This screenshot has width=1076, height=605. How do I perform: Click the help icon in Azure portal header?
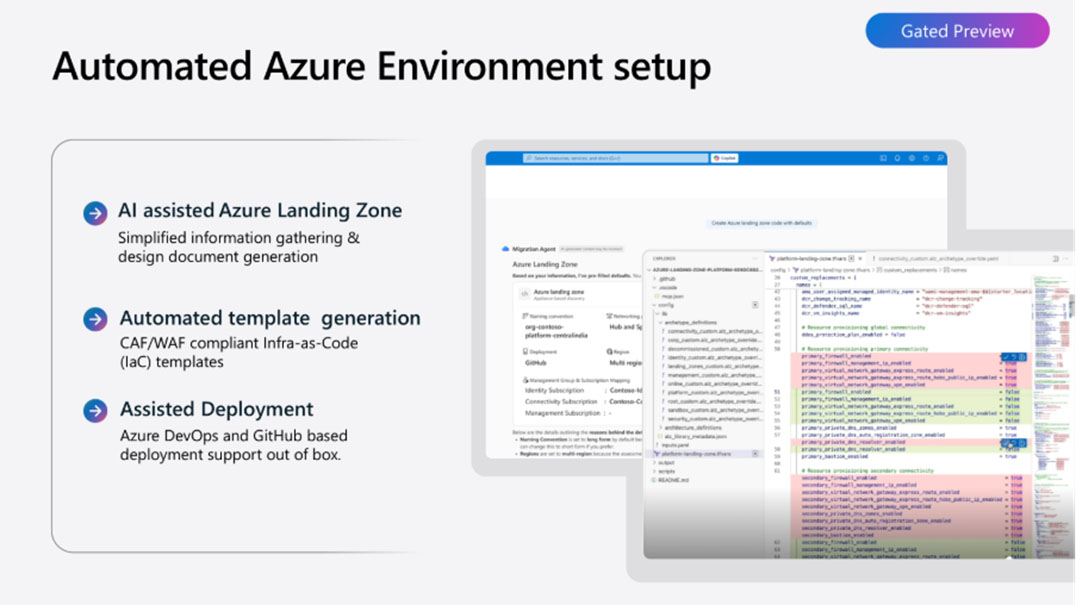pyautogui.click(x=926, y=158)
